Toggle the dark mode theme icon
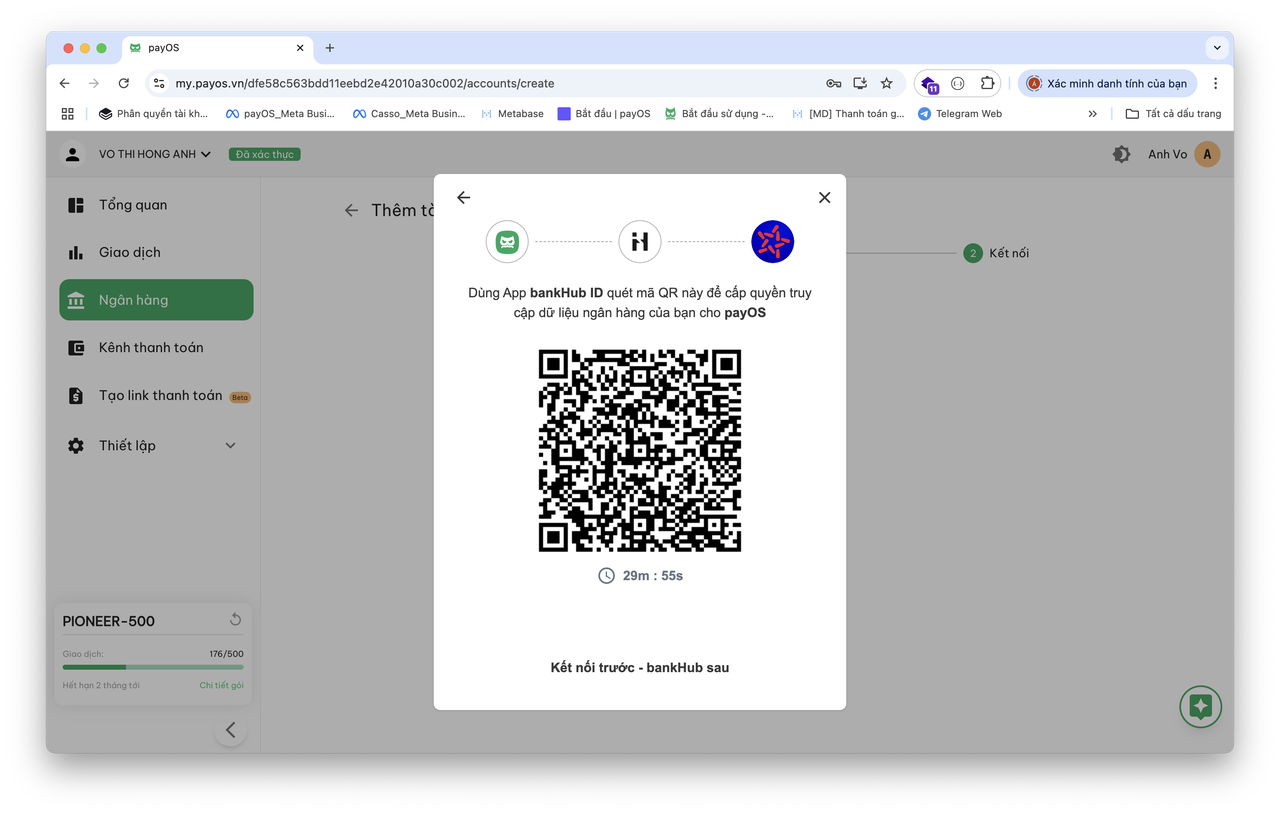 point(1121,154)
